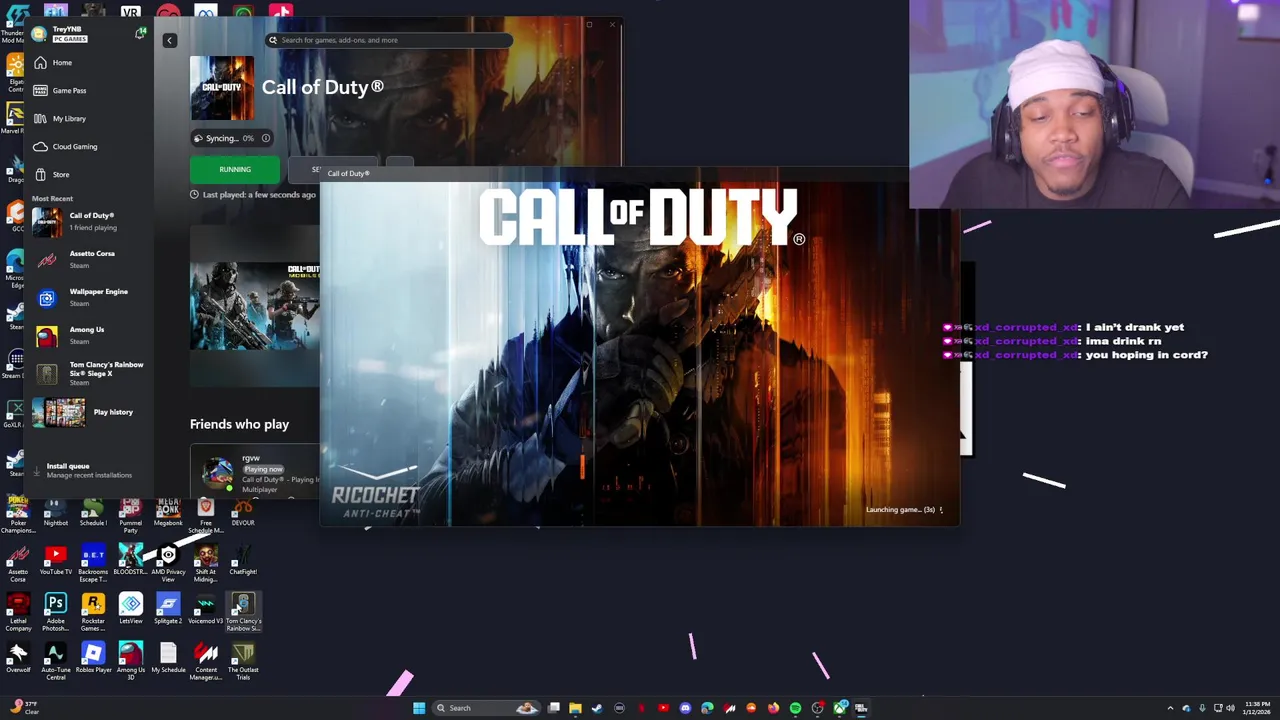Open Store in Xbox sidebar
The image size is (1280, 720).
pyautogui.click(x=90, y=174)
